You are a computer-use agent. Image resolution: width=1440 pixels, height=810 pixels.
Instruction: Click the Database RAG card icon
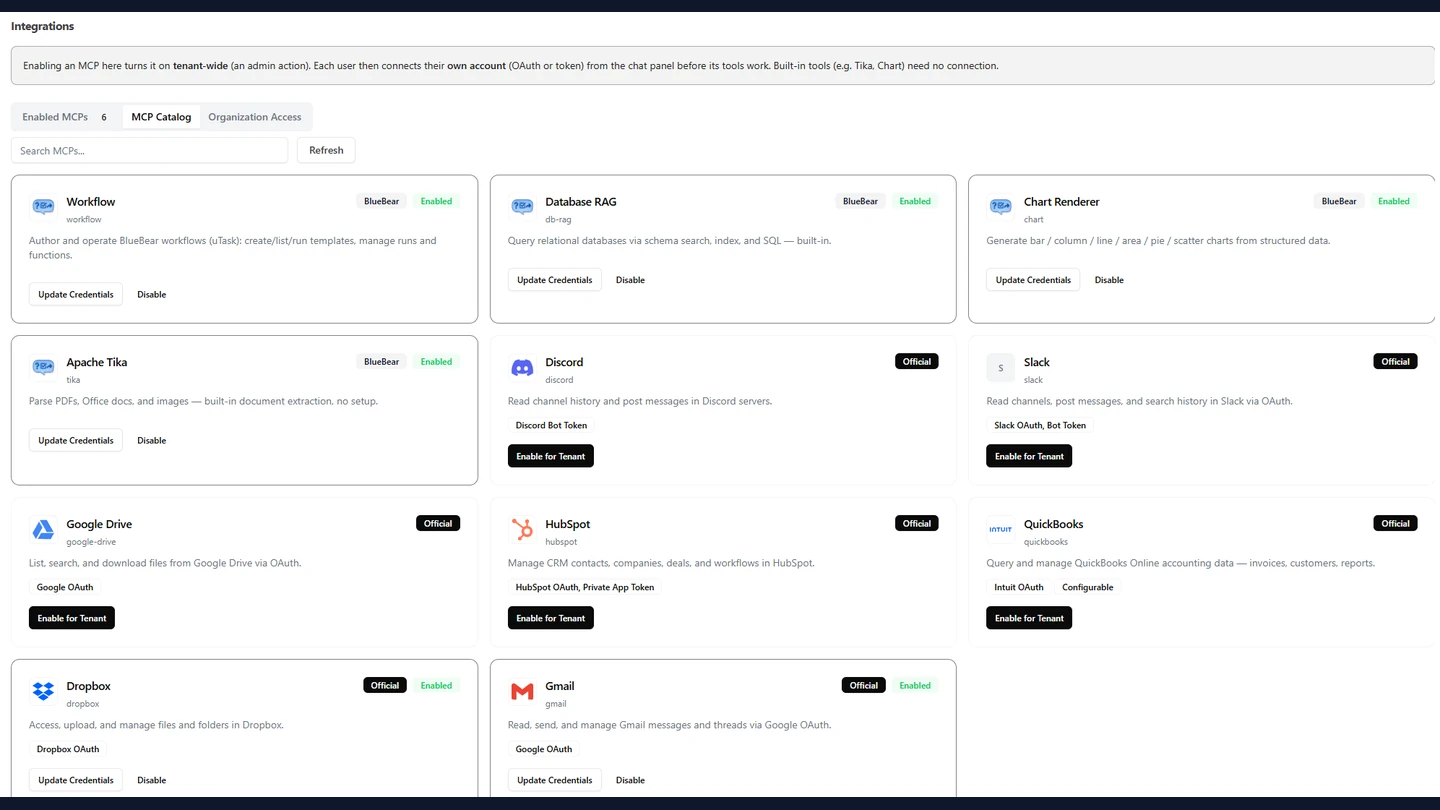pyautogui.click(x=522, y=207)
